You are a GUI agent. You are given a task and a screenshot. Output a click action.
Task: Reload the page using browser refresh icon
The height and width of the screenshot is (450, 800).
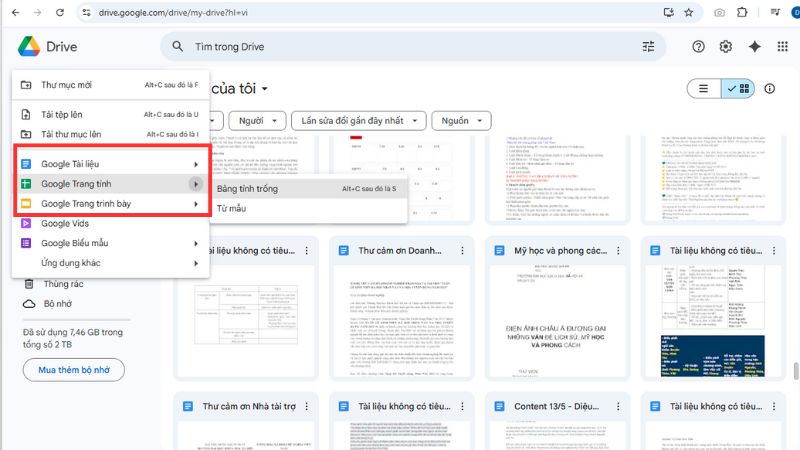click(60, 13)
